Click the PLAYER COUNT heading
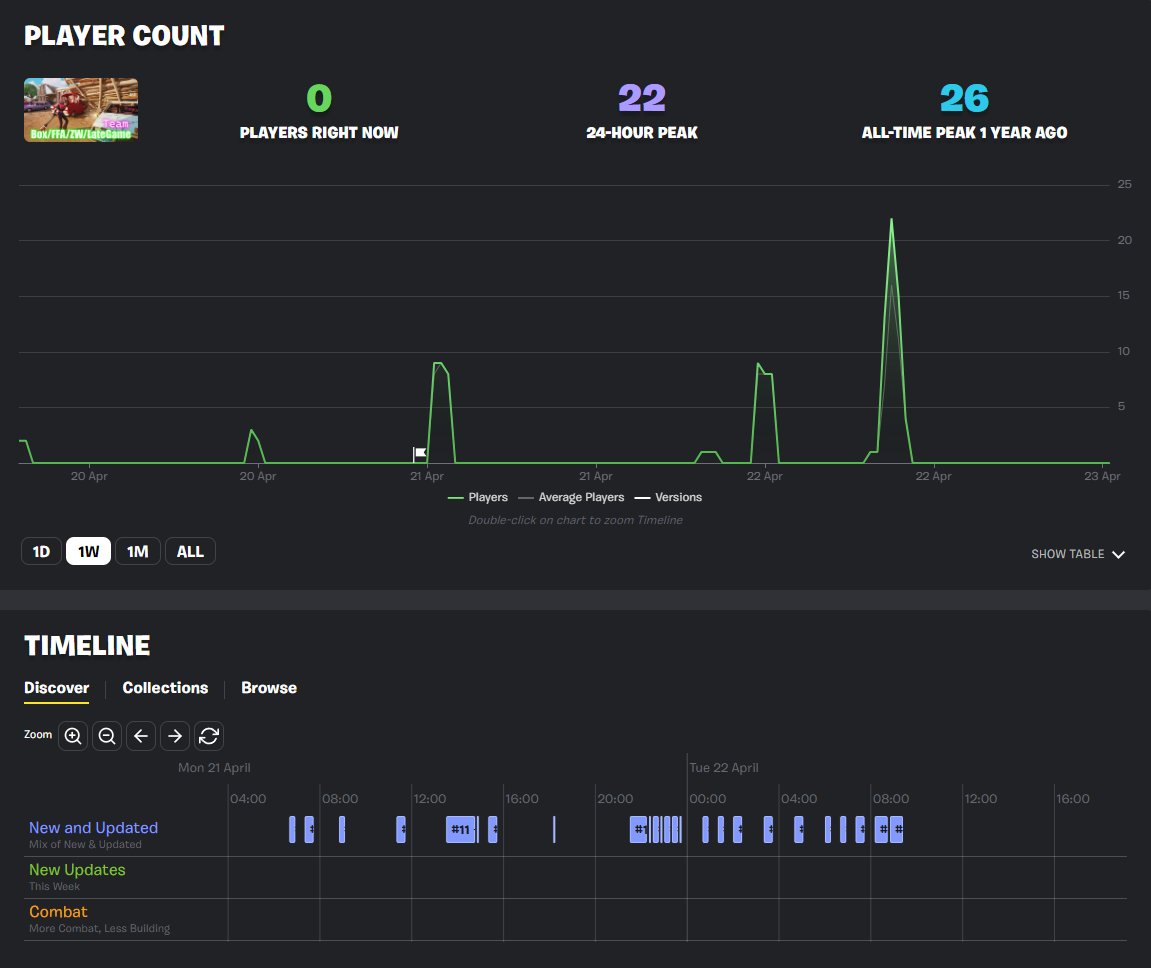Image resolution: width=1151 pixels, height=968 pixels. pyautogui.click(x=124, y=35)
